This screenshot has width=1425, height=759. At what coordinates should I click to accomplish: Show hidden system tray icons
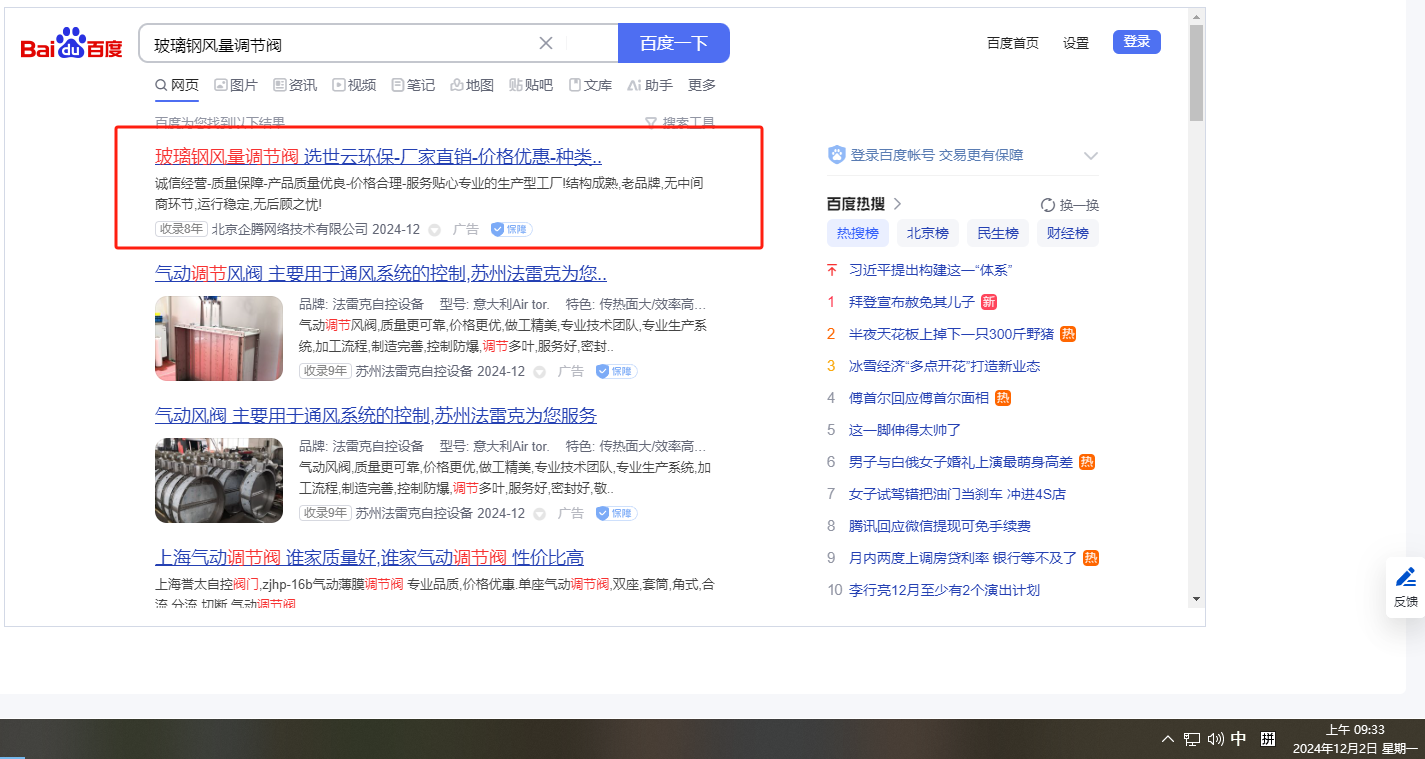1167,739
